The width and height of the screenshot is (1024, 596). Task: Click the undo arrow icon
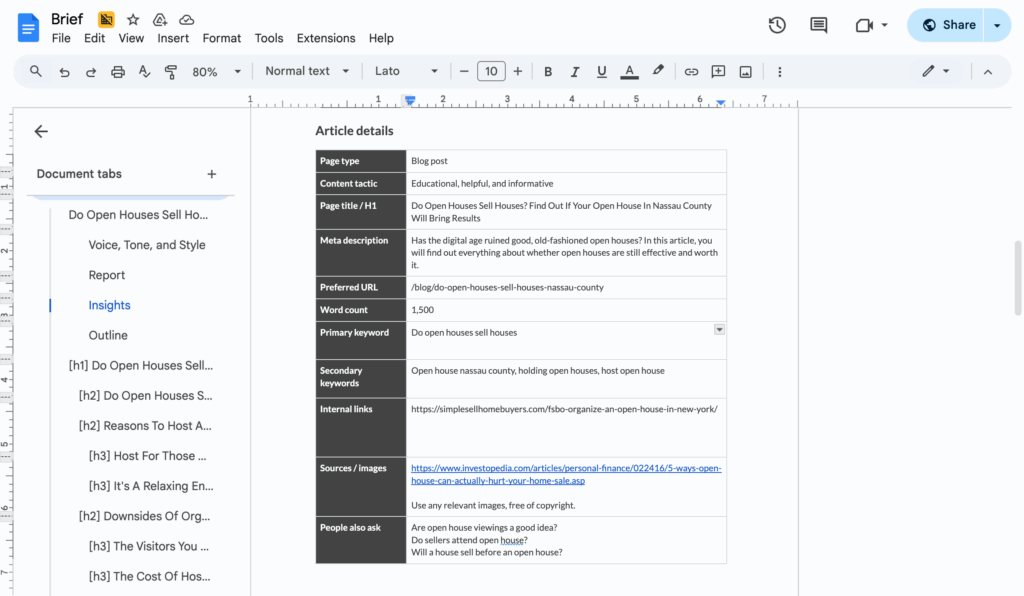[x=65, y=71]
